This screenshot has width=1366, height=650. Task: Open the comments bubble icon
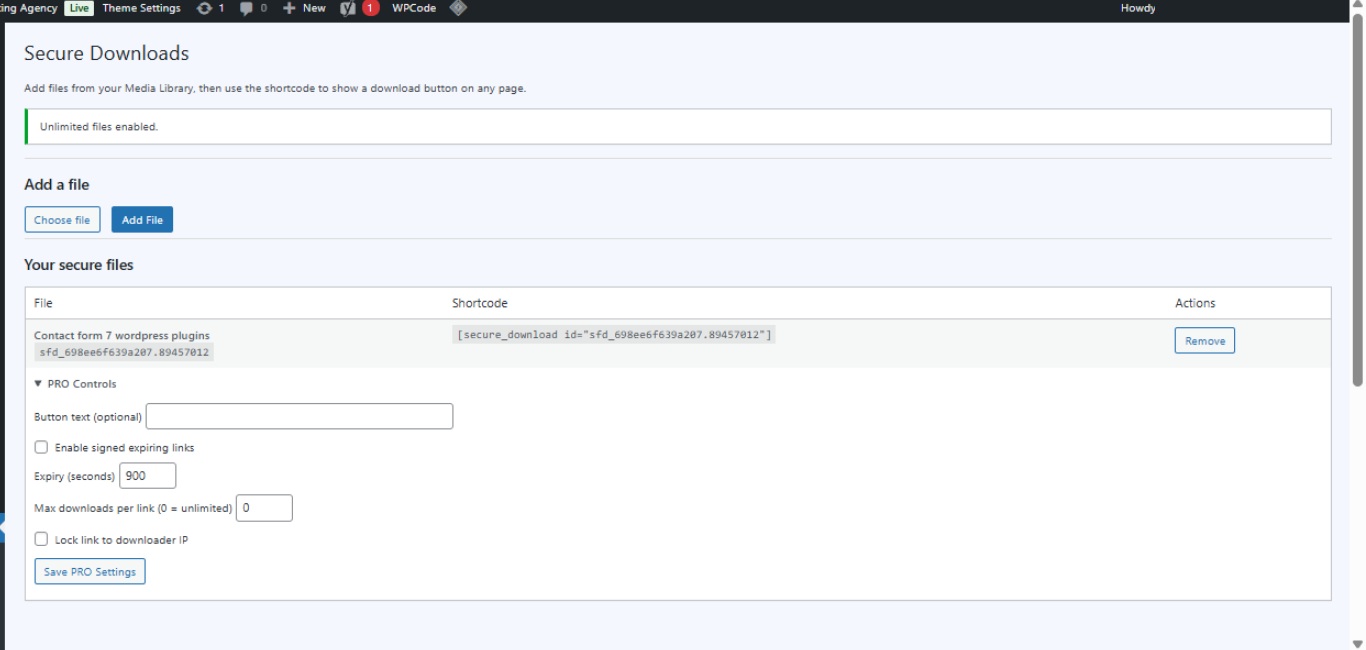(246, 8)
